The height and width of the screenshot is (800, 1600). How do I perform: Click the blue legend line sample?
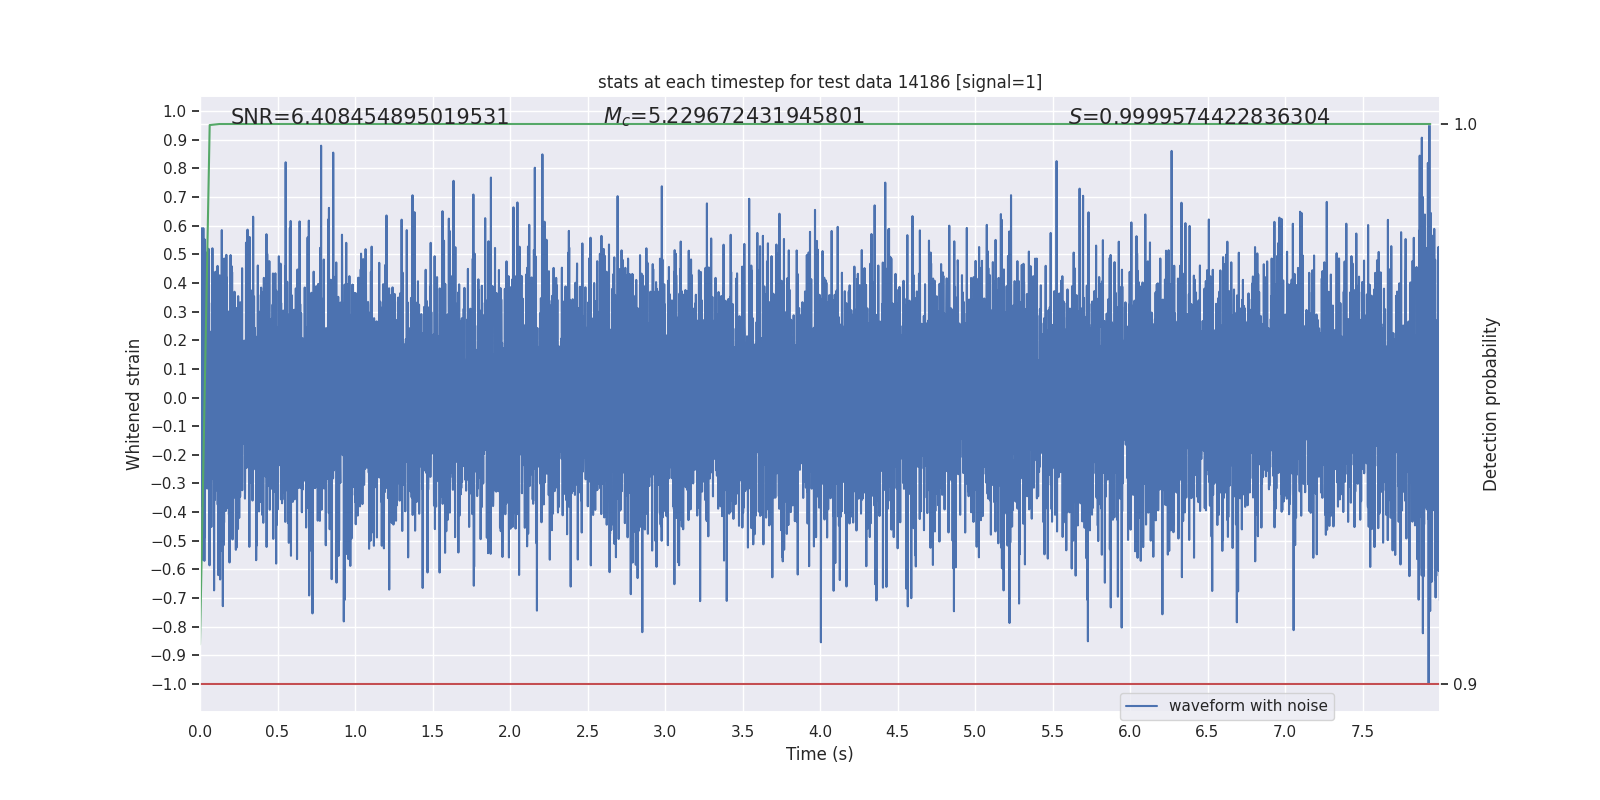pos(1142,706)
